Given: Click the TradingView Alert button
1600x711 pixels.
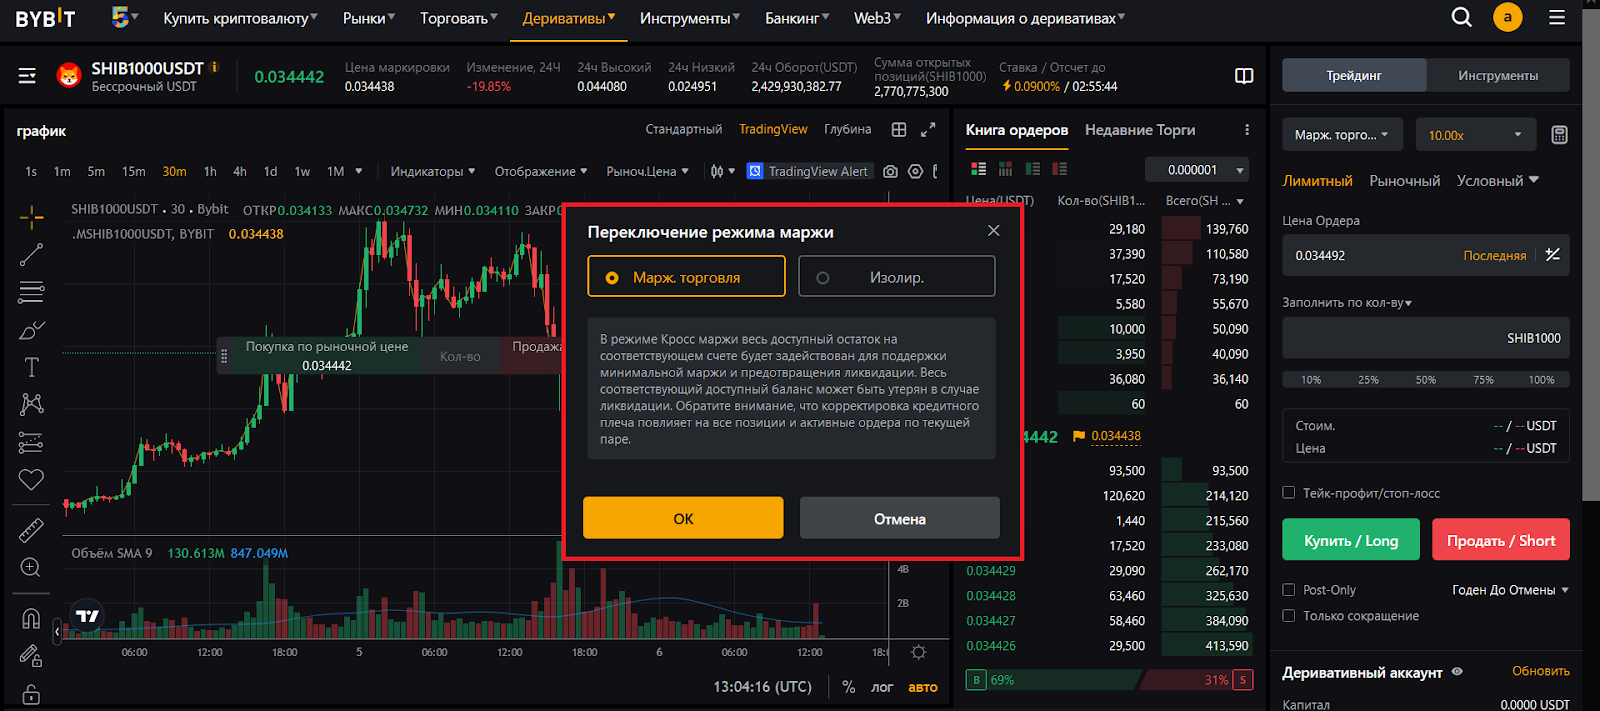Looking at the screenshot, I should (810, 171).
